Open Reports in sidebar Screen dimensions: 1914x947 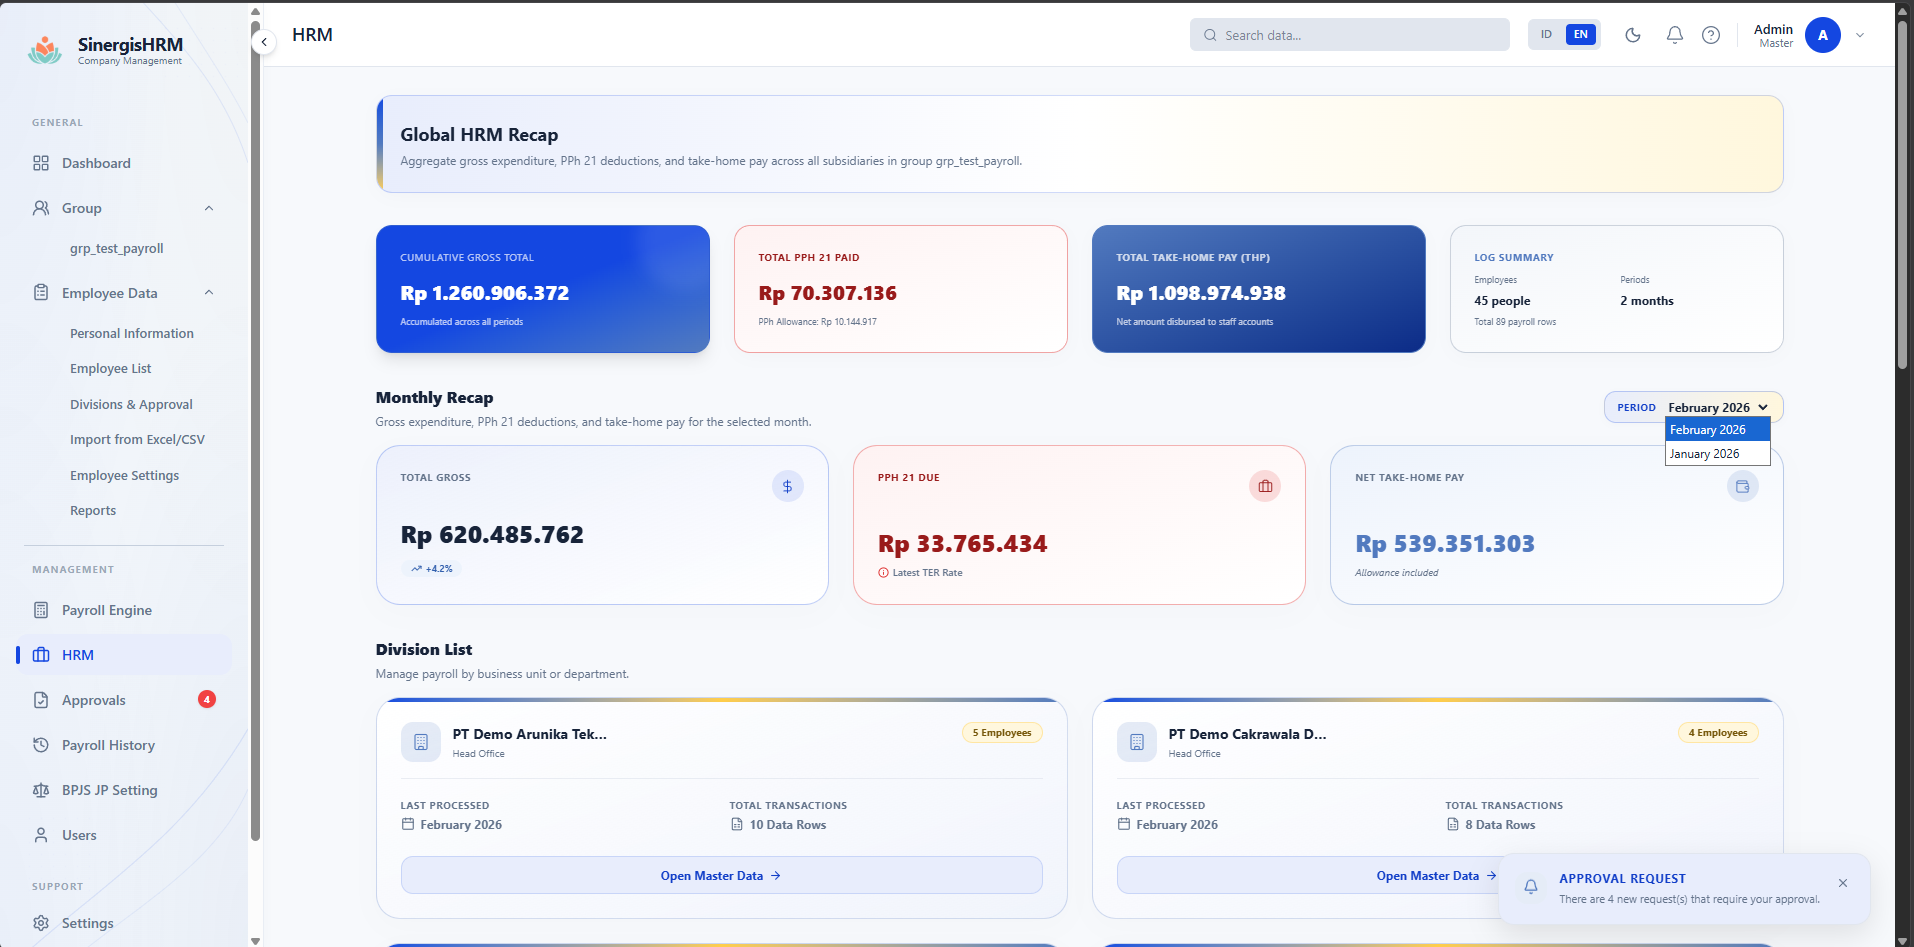point(93,510)
